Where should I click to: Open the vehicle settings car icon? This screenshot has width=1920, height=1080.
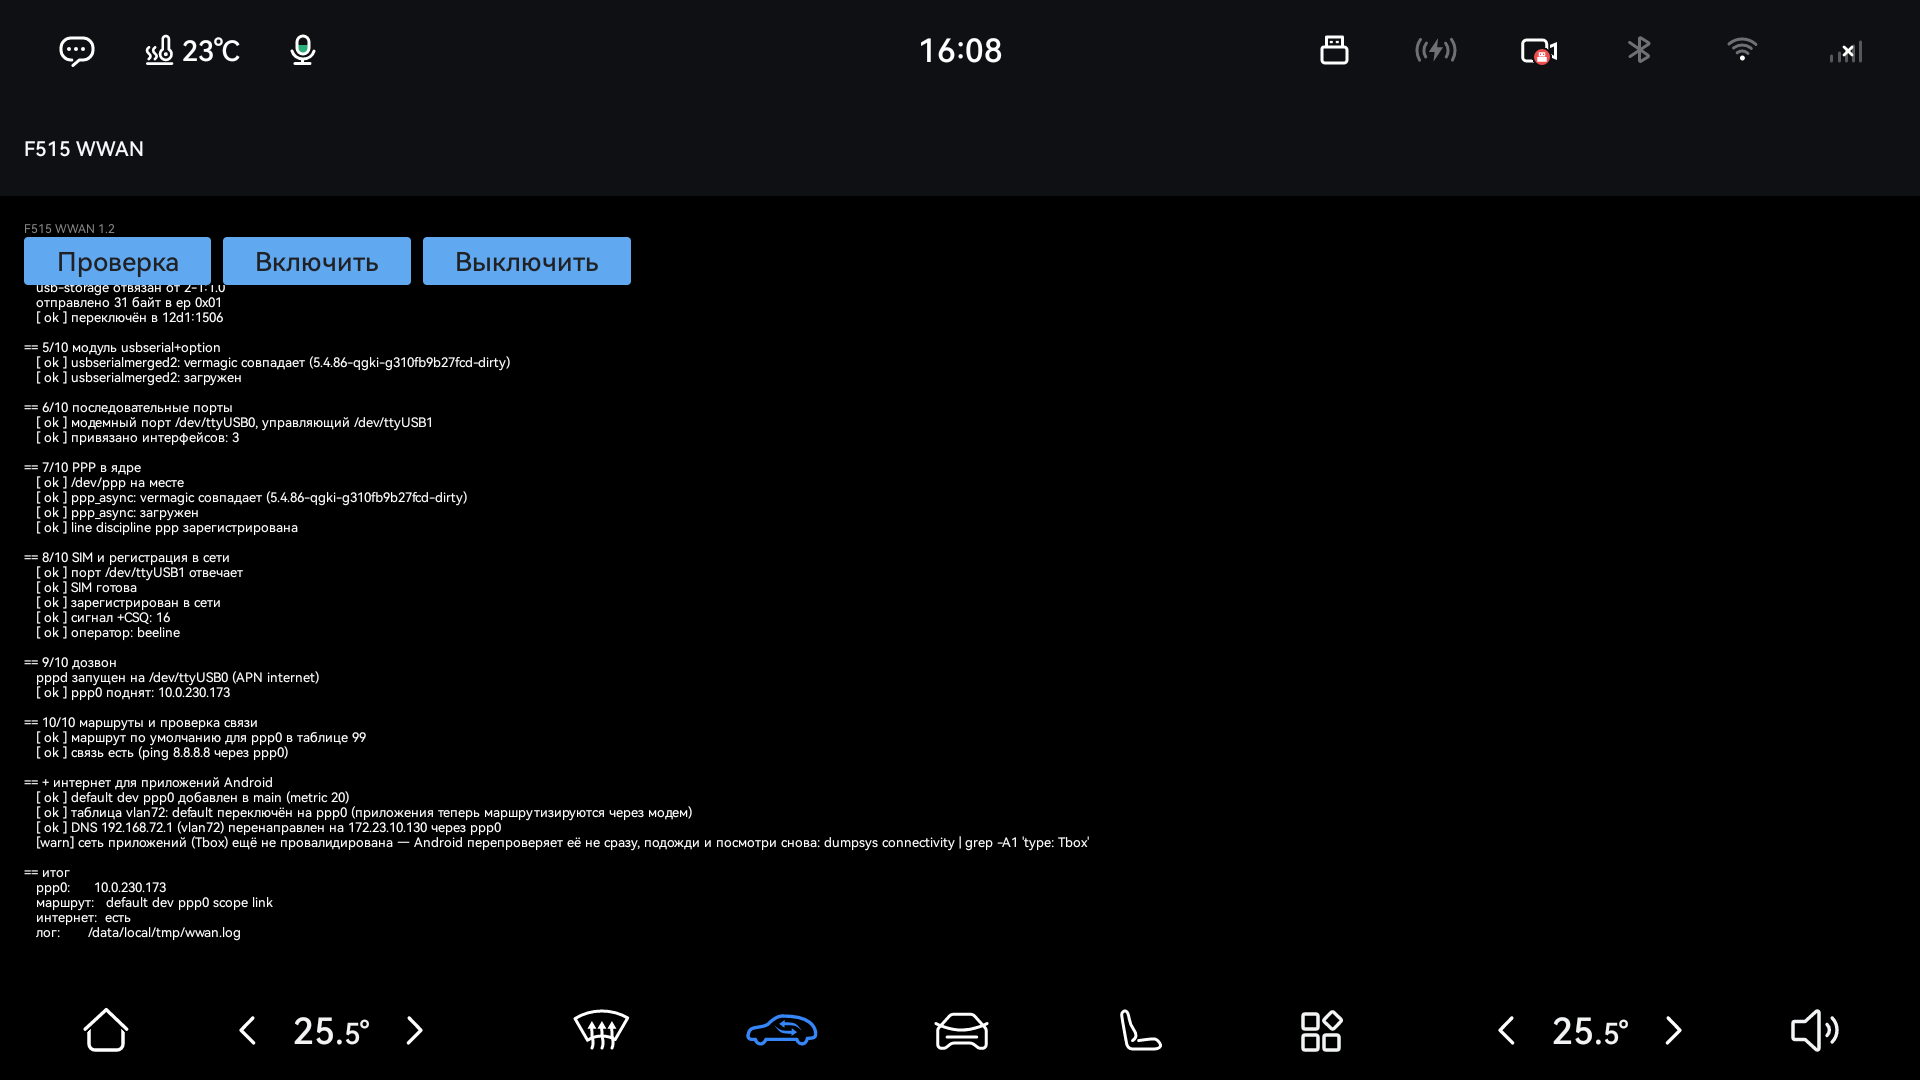(x=962, y=1031)
